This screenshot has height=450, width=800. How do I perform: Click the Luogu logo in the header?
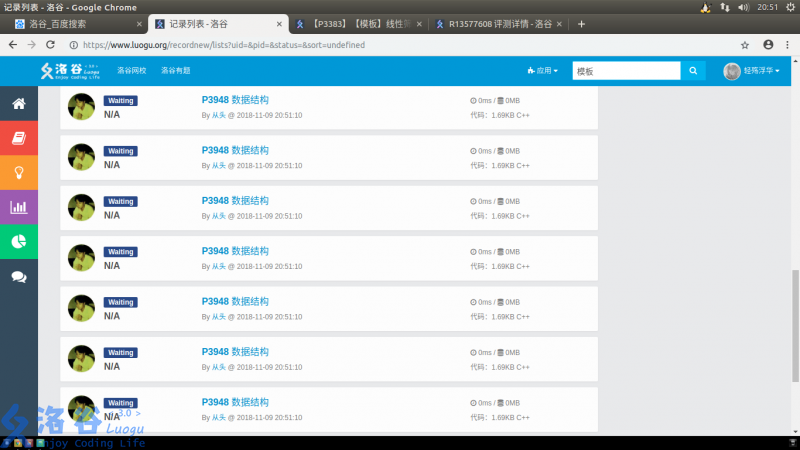[70, 70]
